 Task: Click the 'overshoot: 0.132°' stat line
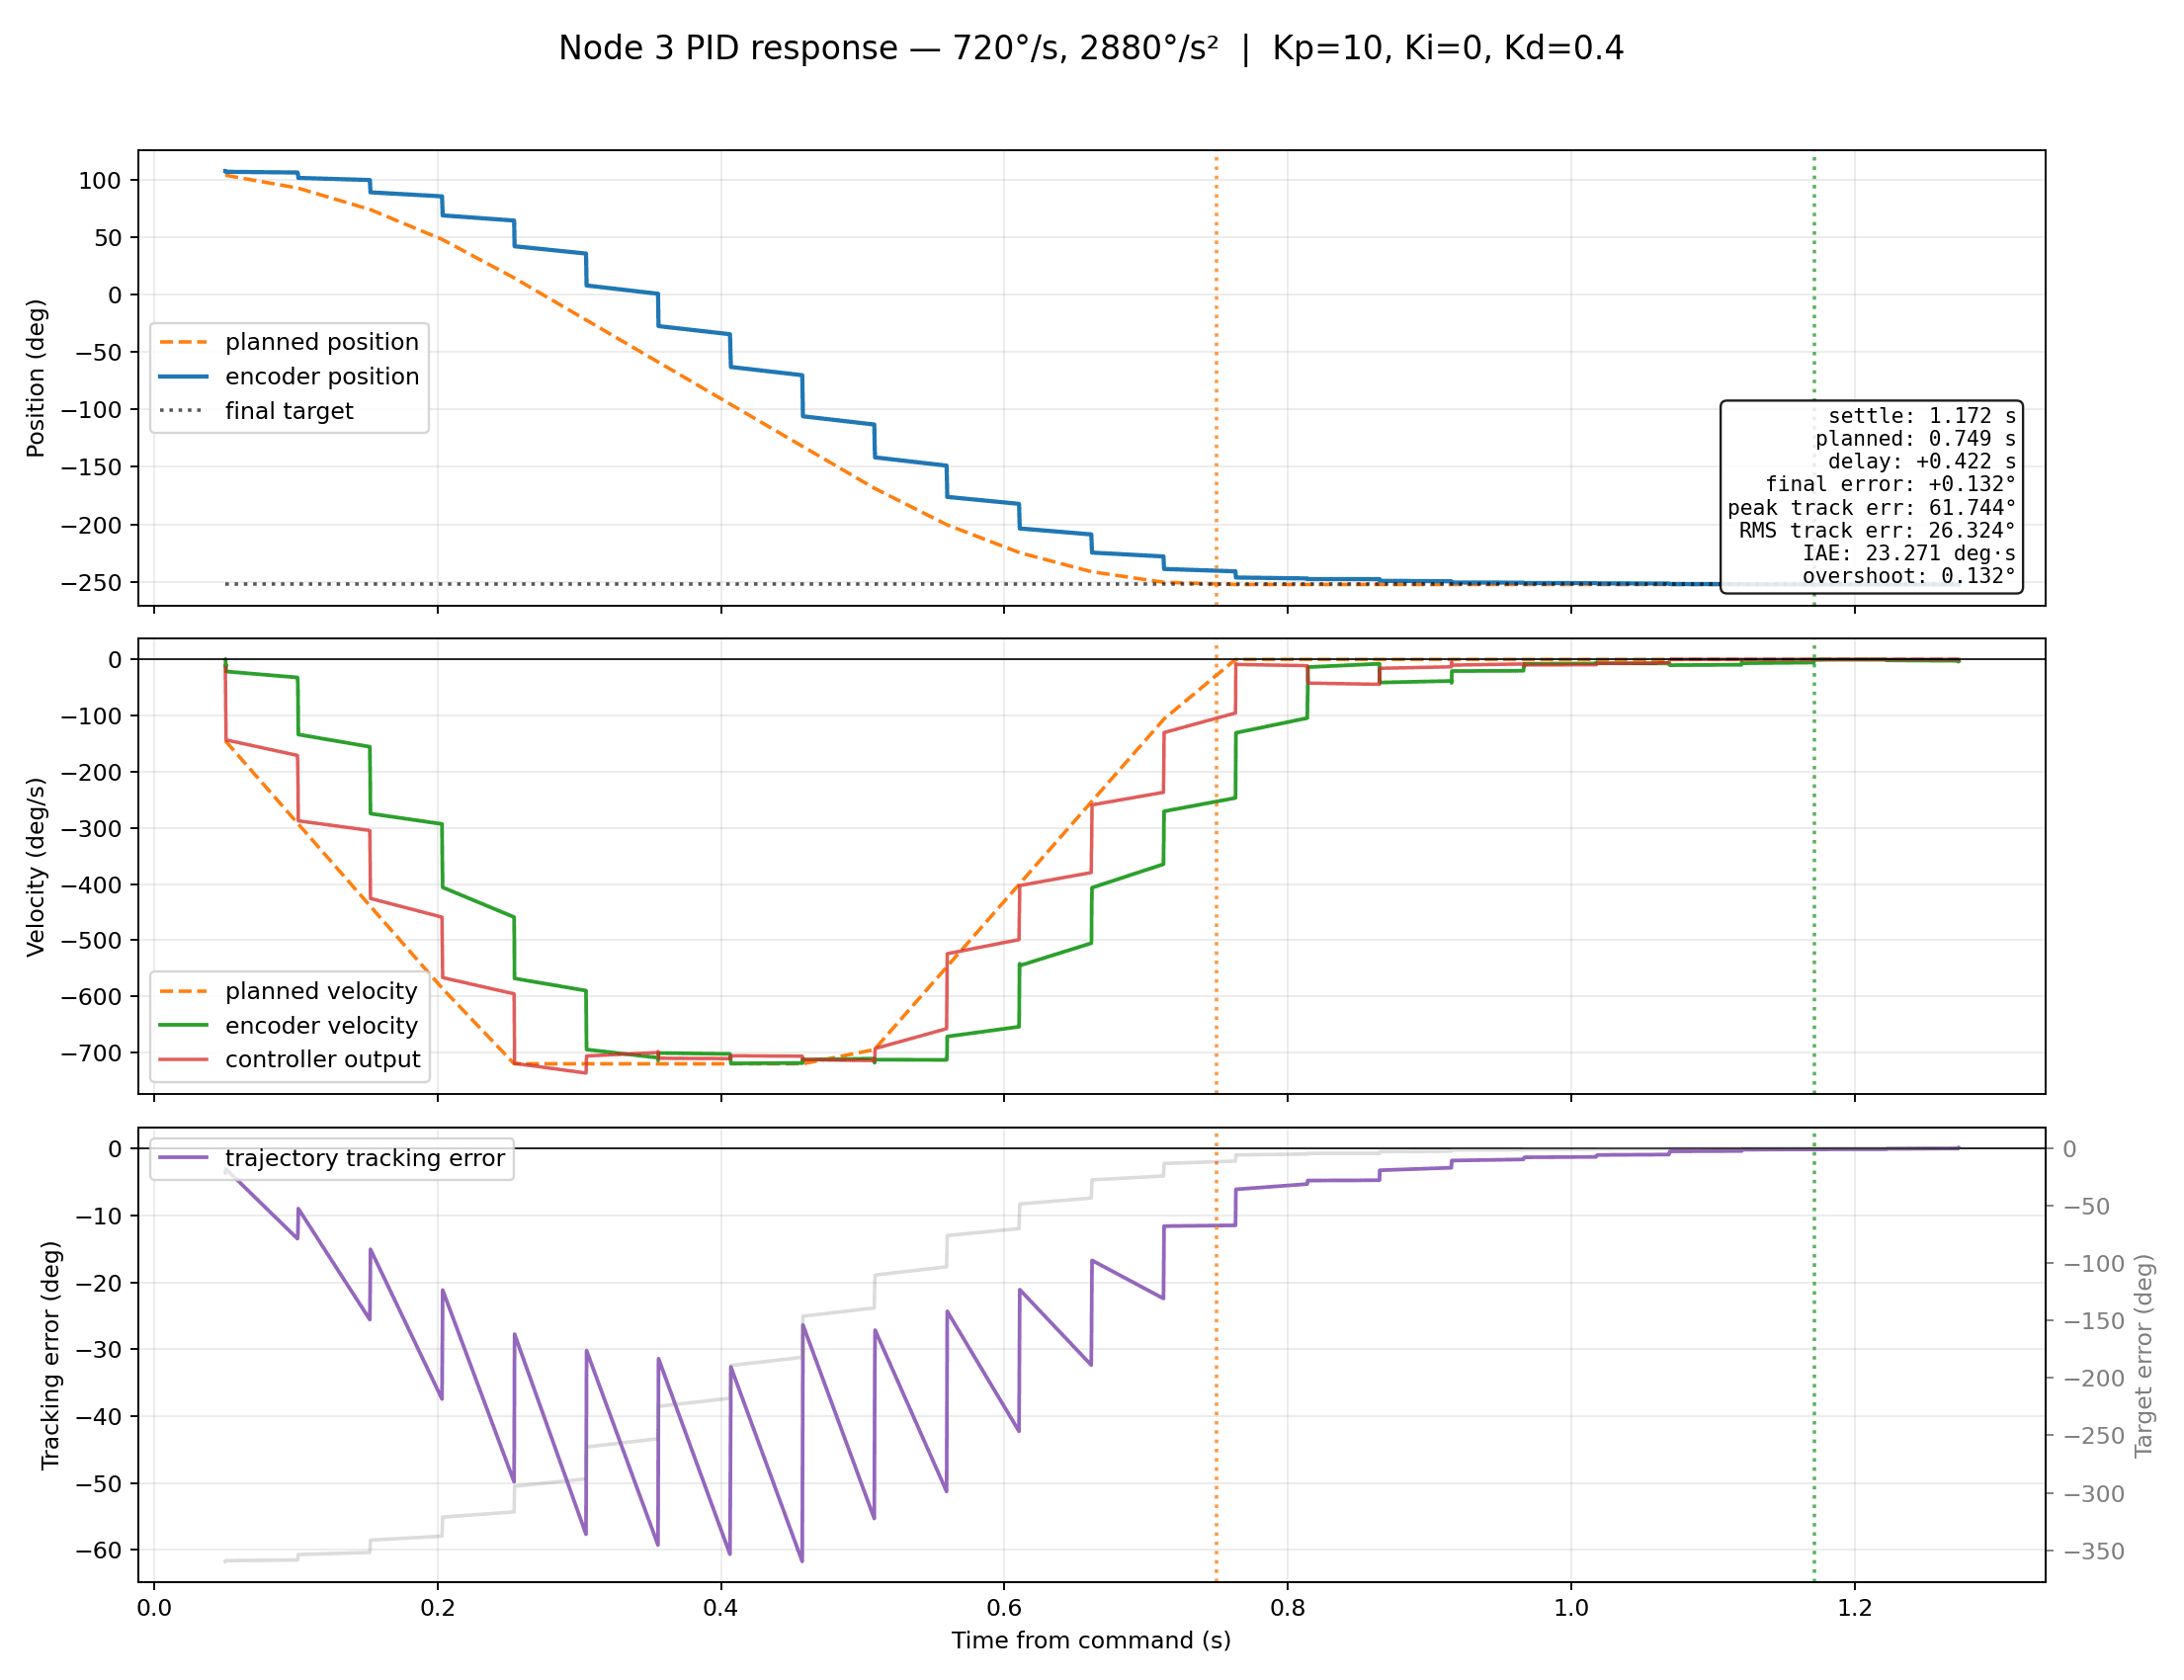point(1910,577)
